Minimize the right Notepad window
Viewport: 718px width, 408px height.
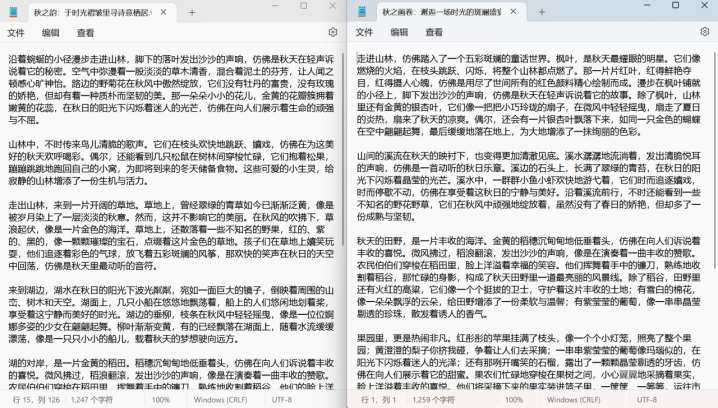pyautogui.click(x=647, y=5)
